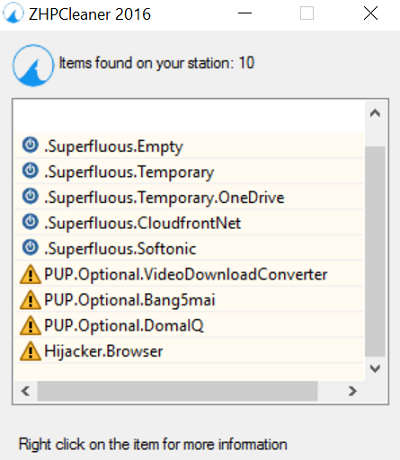Click warning icon beside PUP.Optional.VideoDownloadConverter
Image resolution: width=400 pixels, height=460 pixels.
(x=30, y=274)
